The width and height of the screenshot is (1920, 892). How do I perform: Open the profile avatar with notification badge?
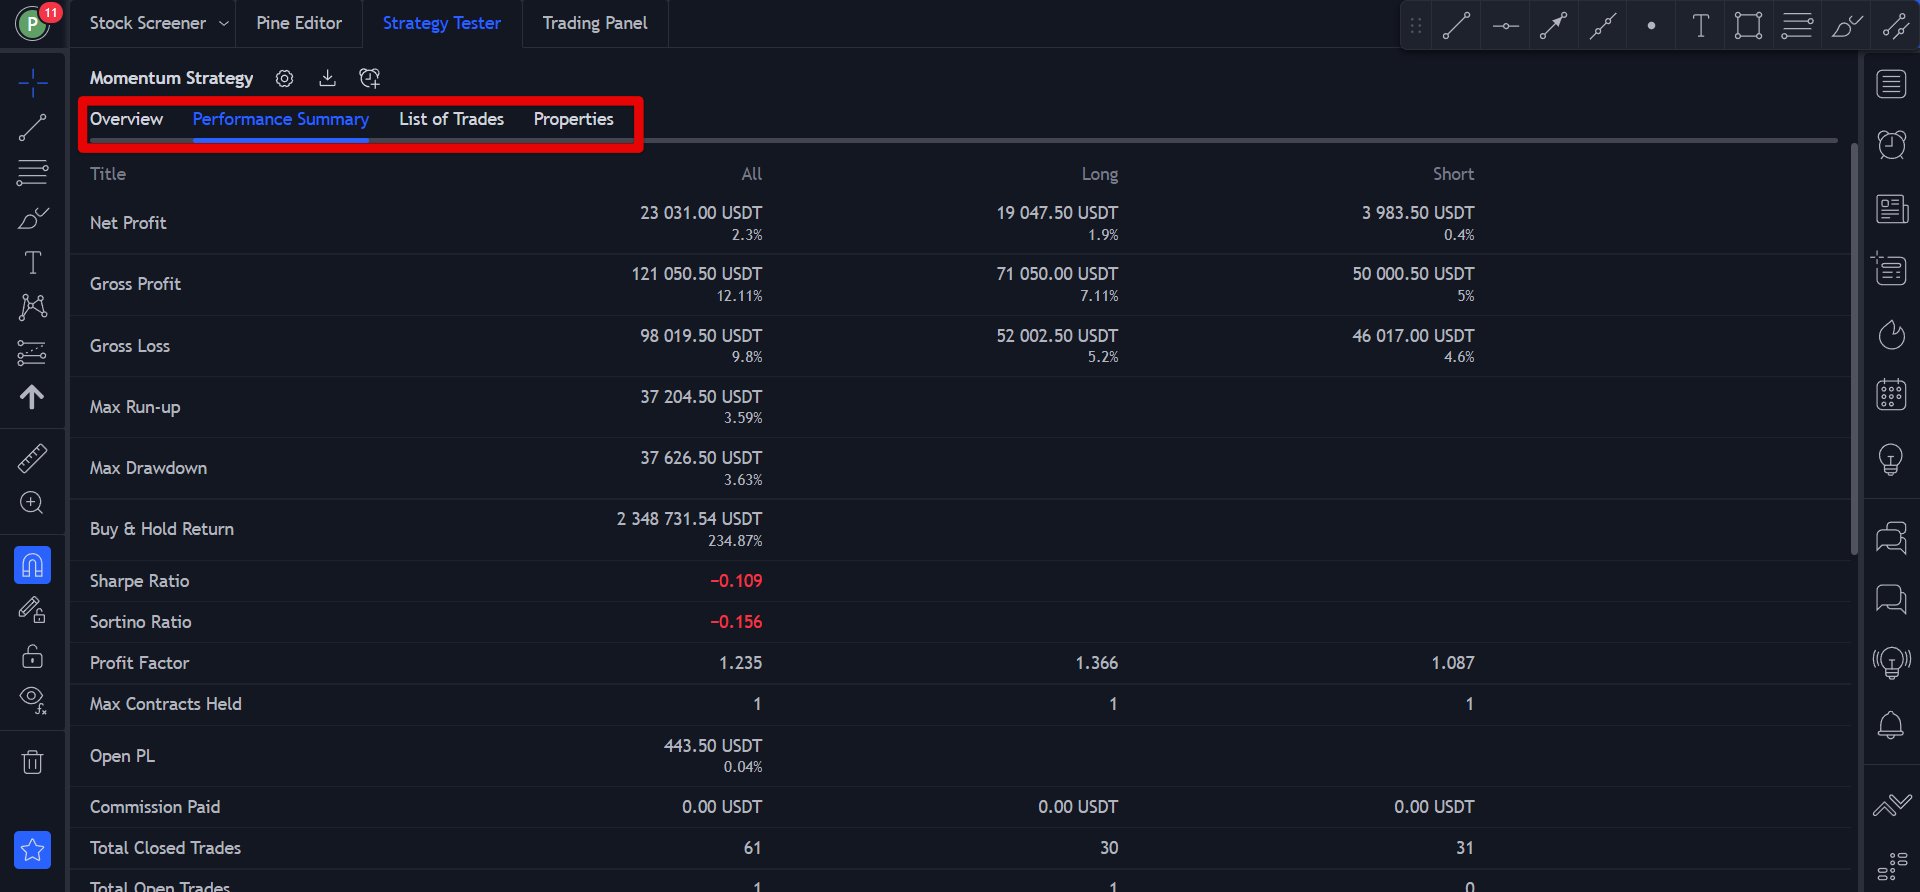[x=34, y=22]
